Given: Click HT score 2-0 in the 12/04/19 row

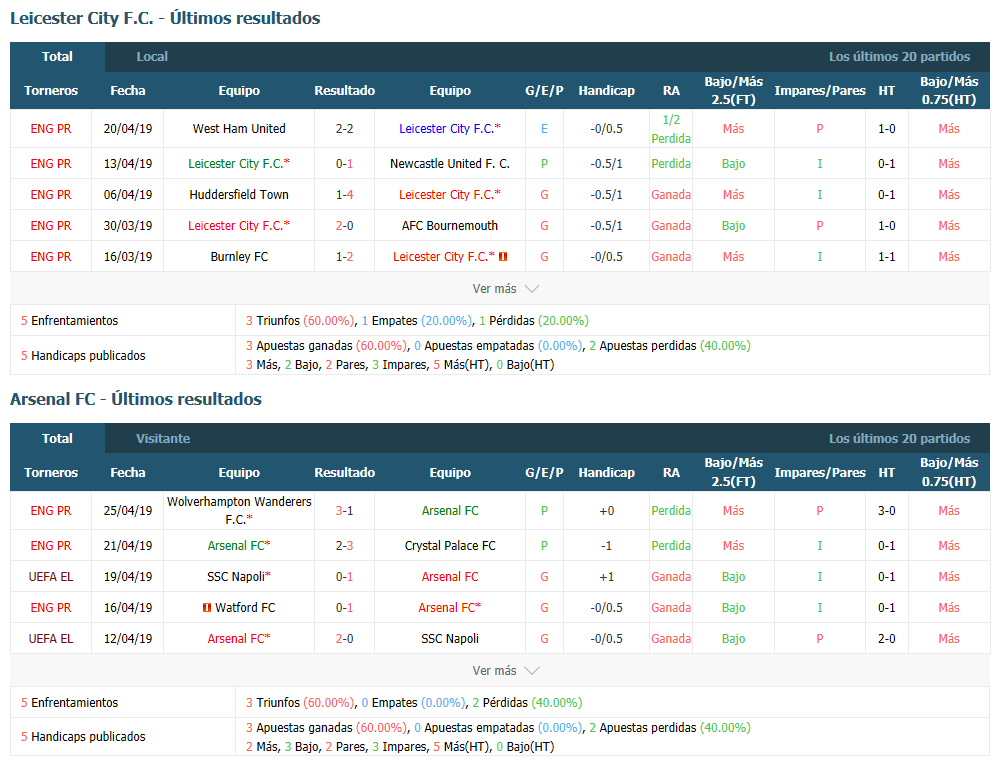Looking at the screenshot, I should click(x=887, y=638).
